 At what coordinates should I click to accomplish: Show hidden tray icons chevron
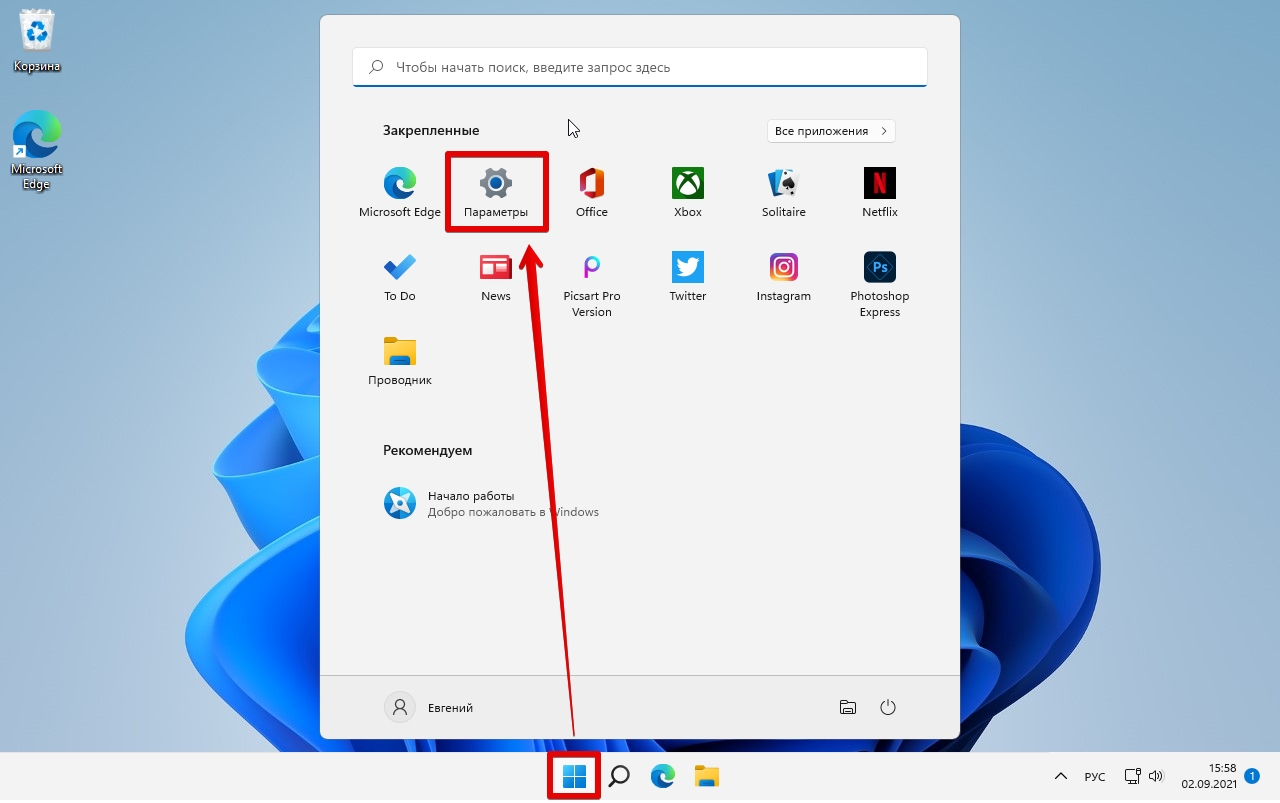click(1061, 776)
